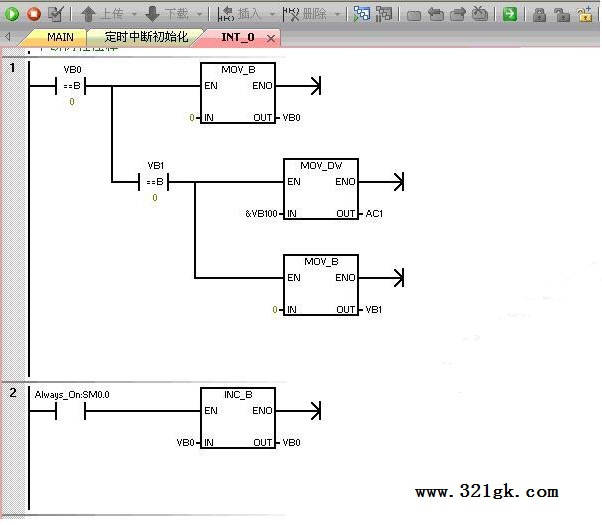Click ENO arrow of MOV_DW
602x525 pixels.
tap(399, 182)
